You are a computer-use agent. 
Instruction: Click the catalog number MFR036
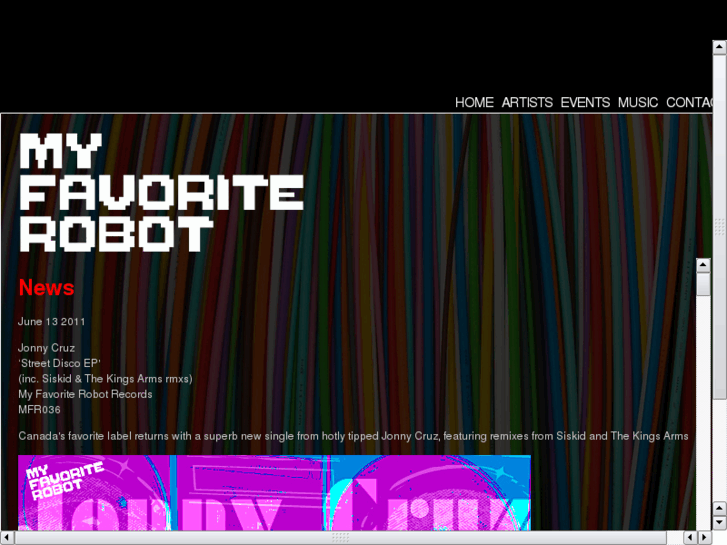39,410
